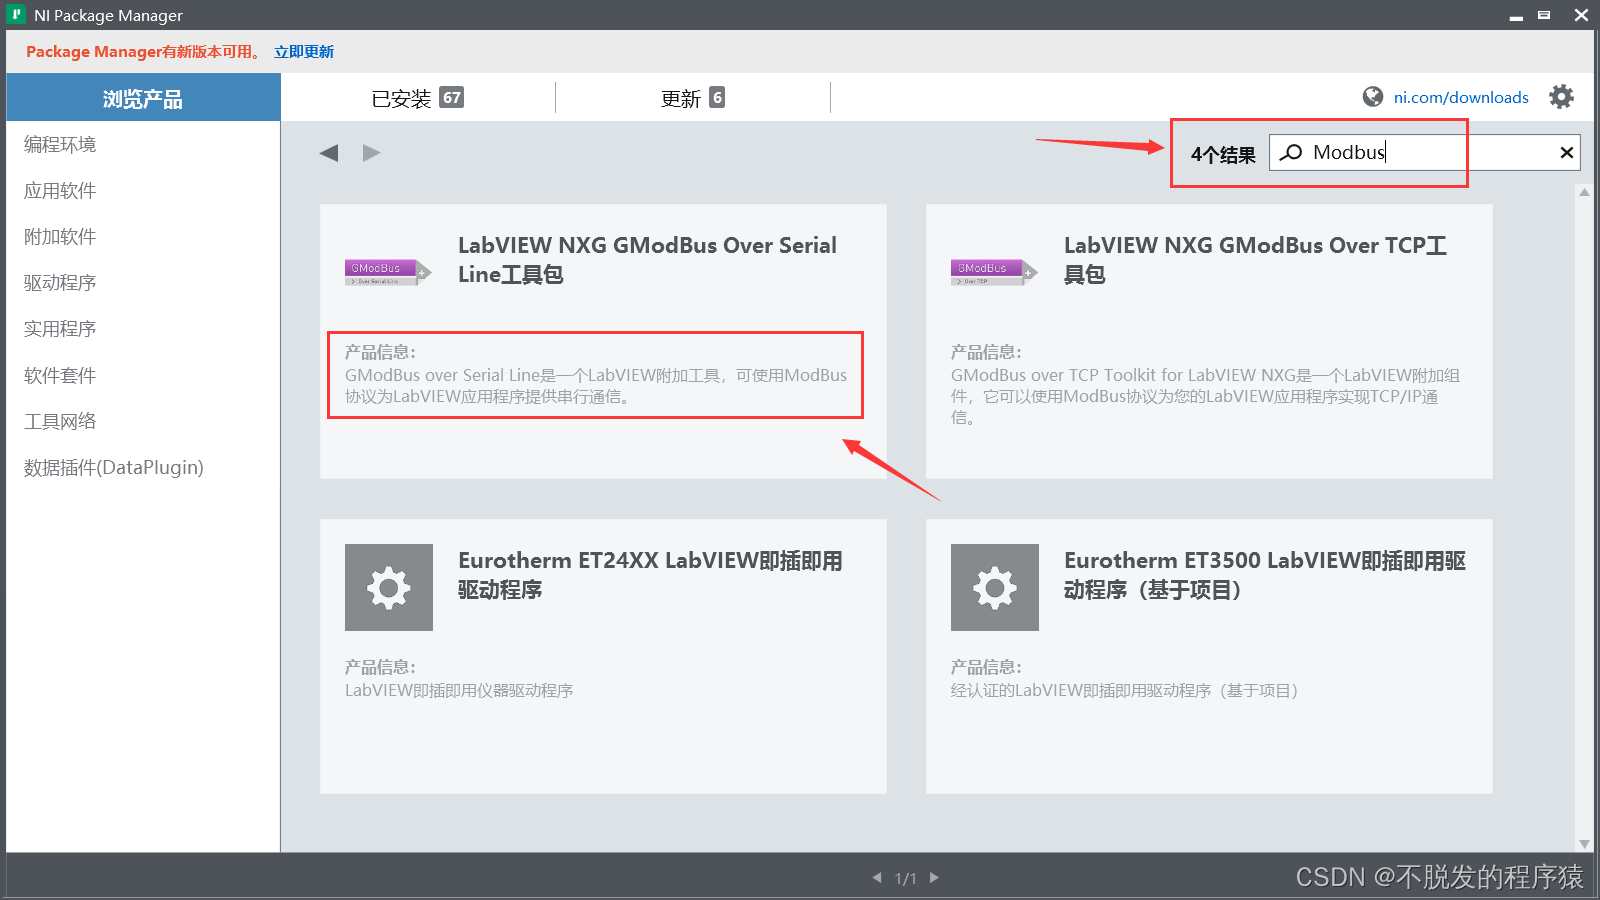Click the globe icon next to ni.com/downloads
Screen dimensions: 1600x900
[1371, 96]
